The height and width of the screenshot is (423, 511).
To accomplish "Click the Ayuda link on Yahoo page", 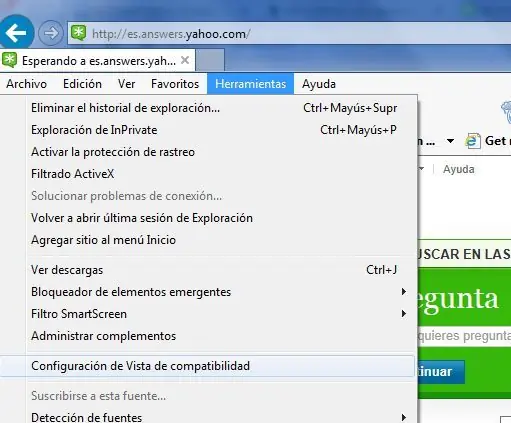I will point(458,169).
